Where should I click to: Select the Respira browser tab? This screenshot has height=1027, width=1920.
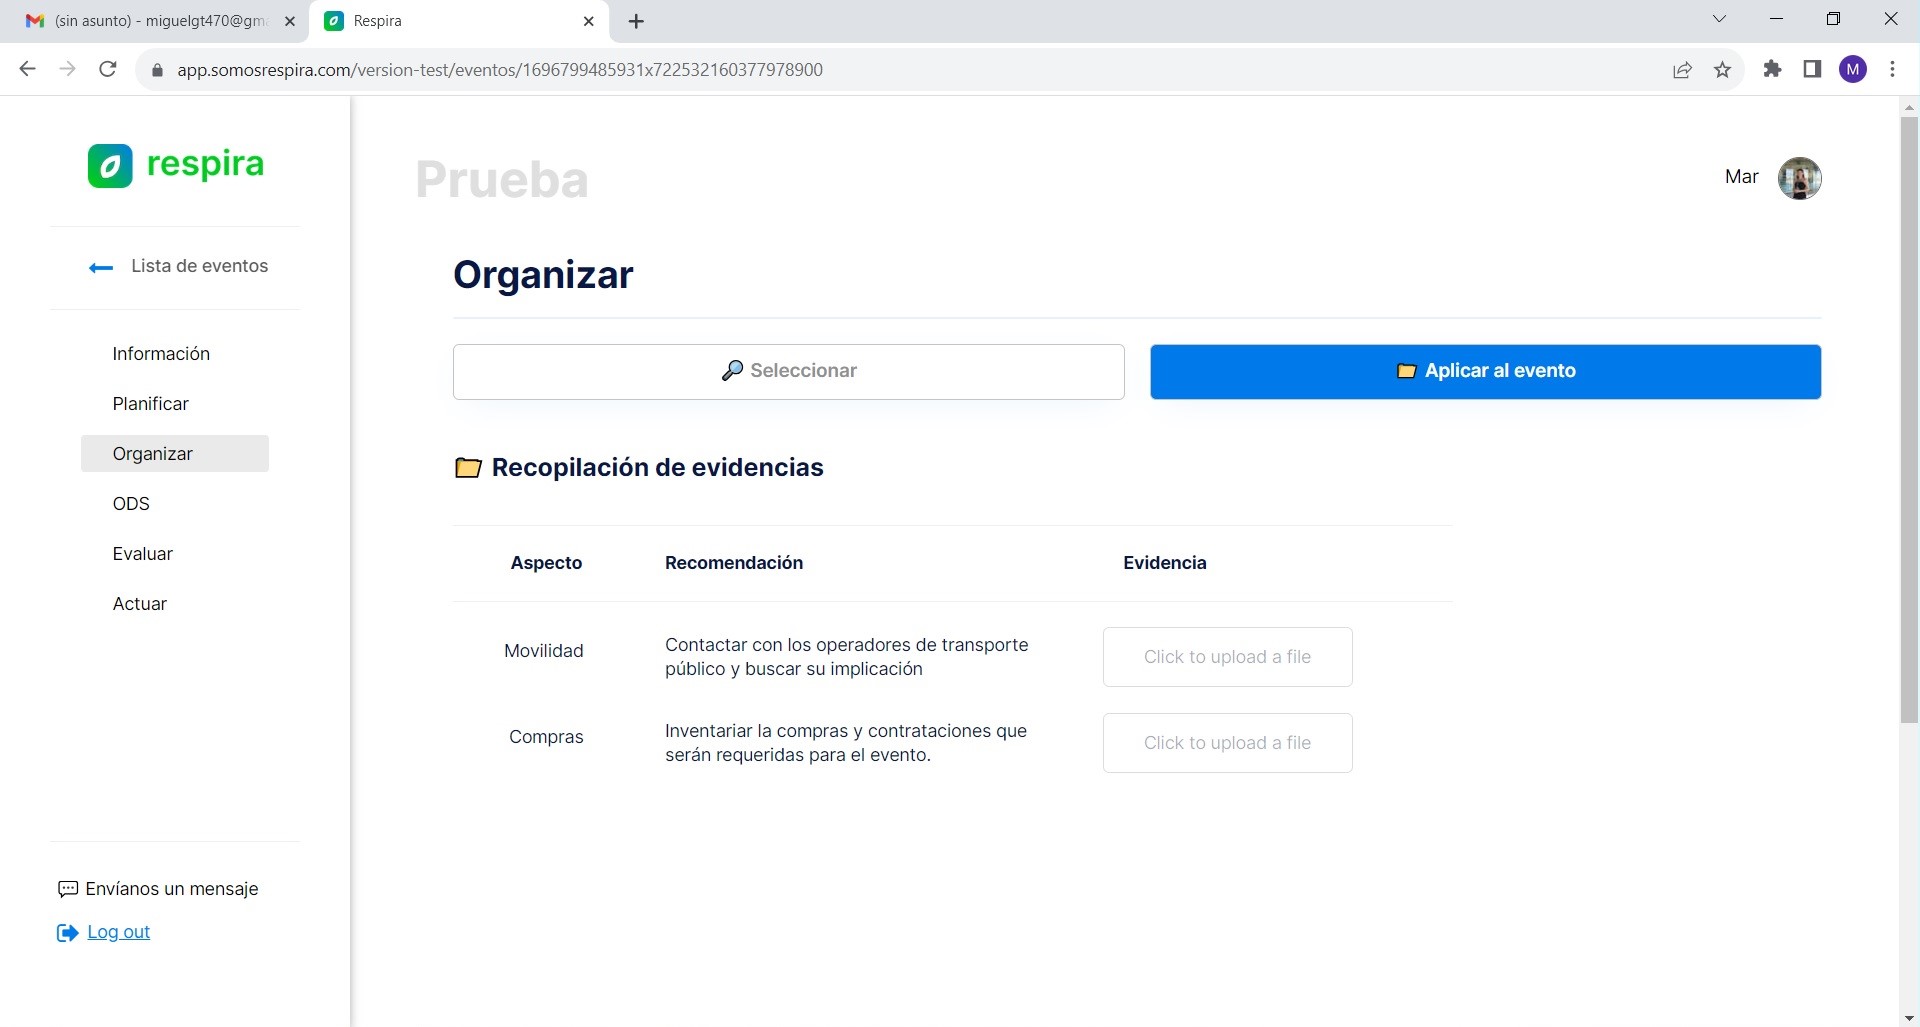[x=460, y=21]
